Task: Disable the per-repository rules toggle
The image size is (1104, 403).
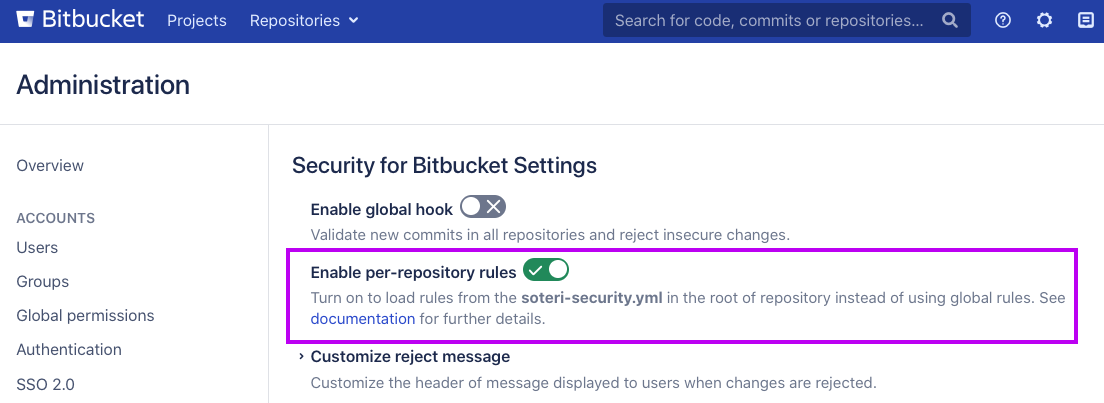Action: pyautogui.click(x=546, y=270)
